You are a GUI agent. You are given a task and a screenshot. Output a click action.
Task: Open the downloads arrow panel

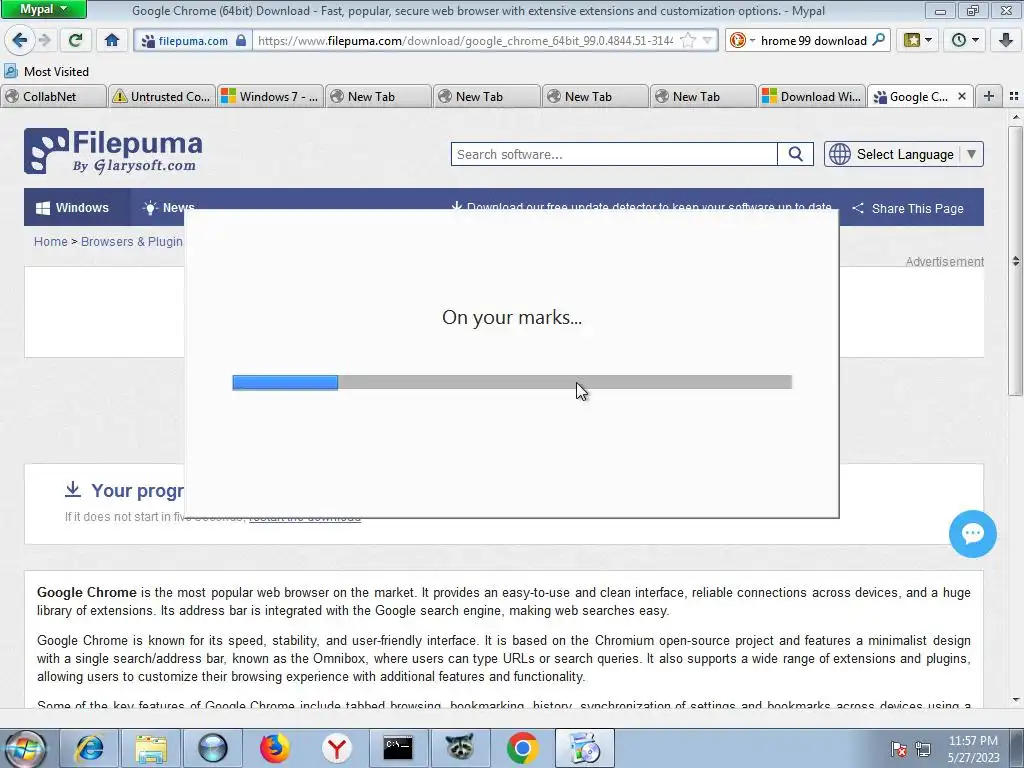pos(1006,40)
